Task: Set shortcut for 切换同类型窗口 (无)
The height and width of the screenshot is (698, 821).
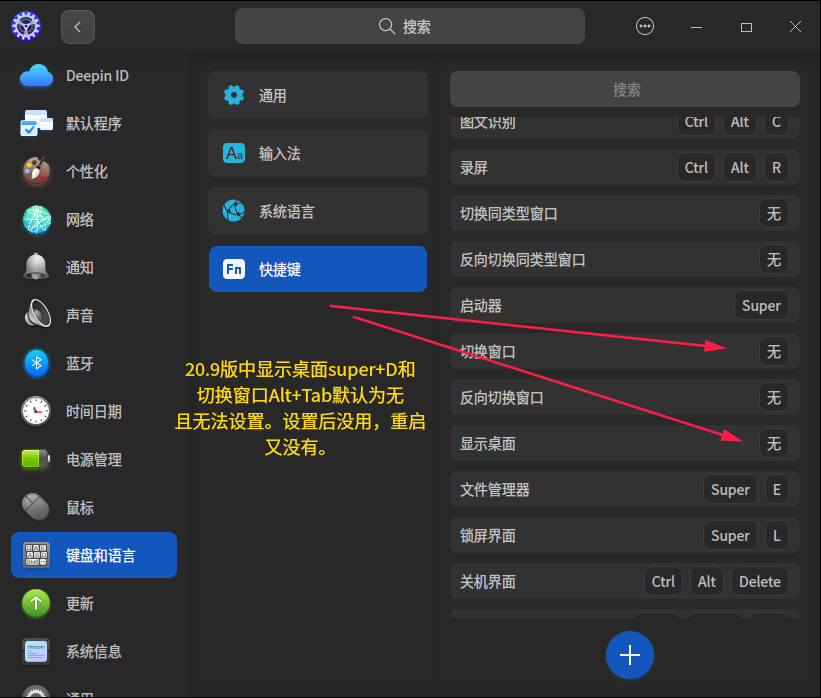Action: point(773,214)
